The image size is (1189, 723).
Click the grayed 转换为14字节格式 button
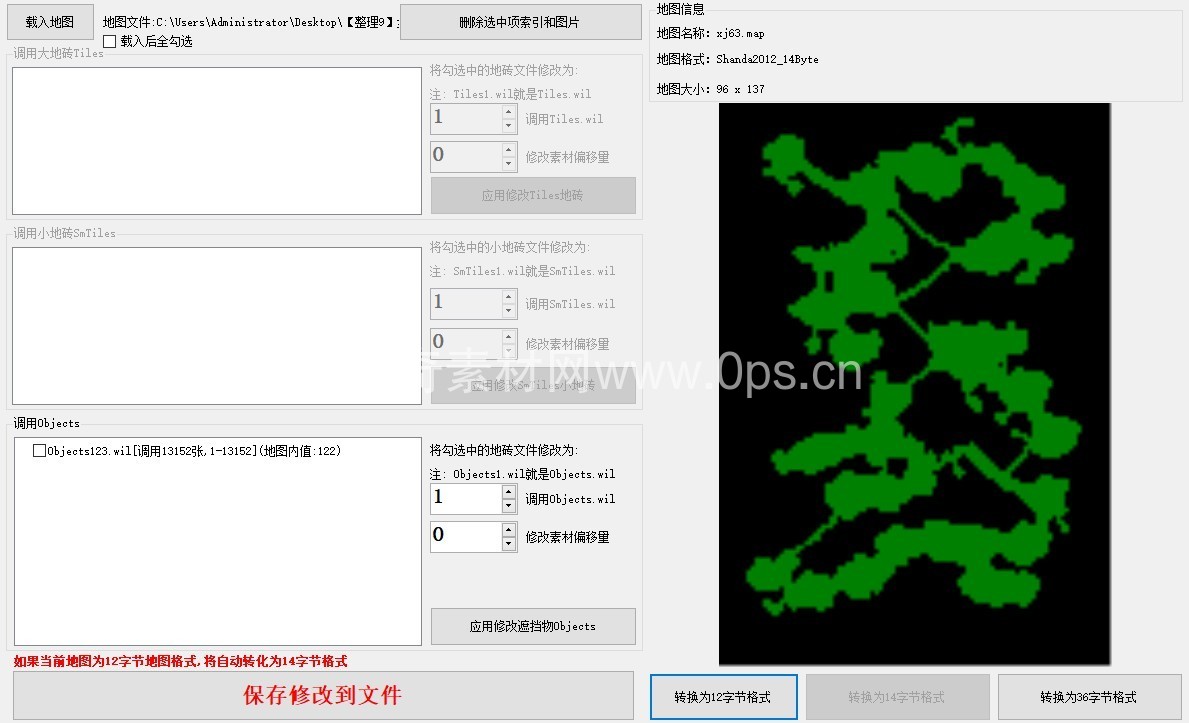(x=897, y=697)
